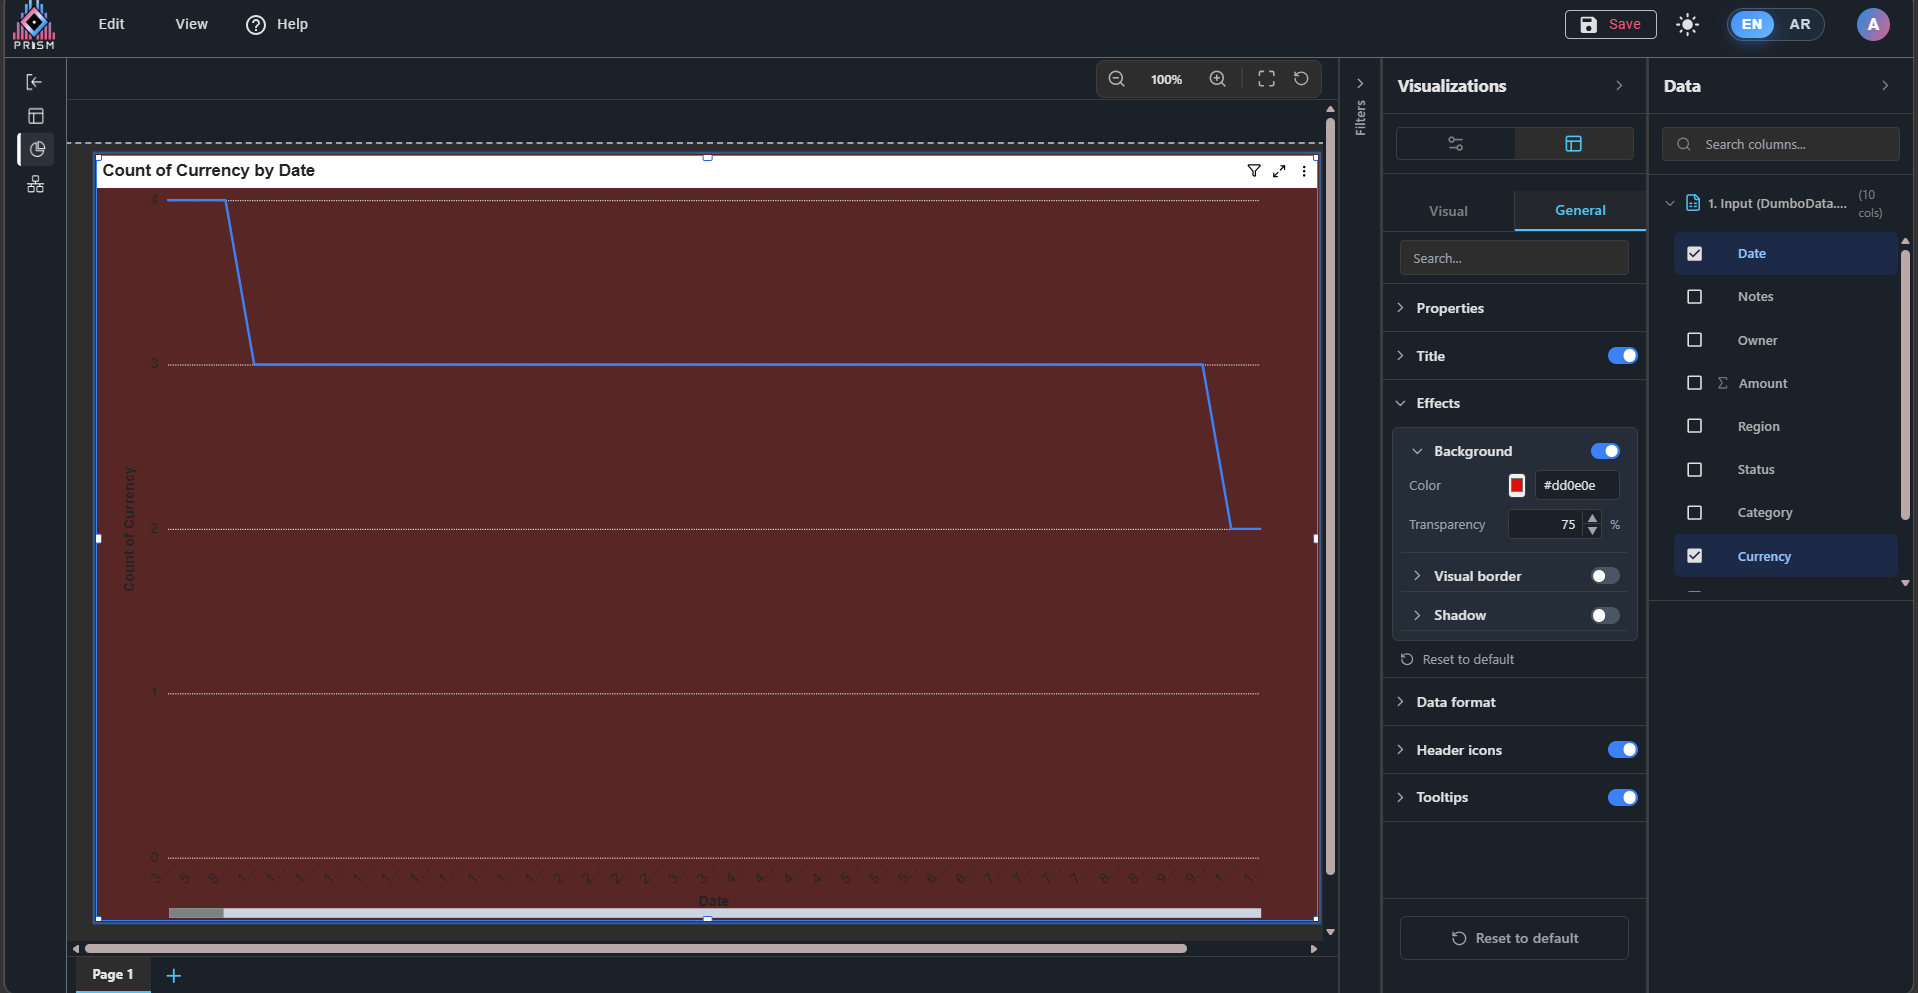Check the Region column checkbox

click(1694, 426)
